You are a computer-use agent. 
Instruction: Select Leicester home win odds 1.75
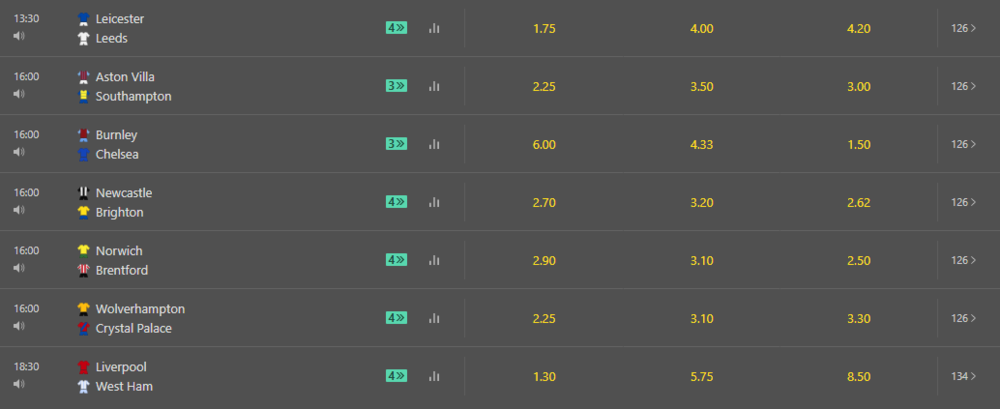tap(544, 29)
